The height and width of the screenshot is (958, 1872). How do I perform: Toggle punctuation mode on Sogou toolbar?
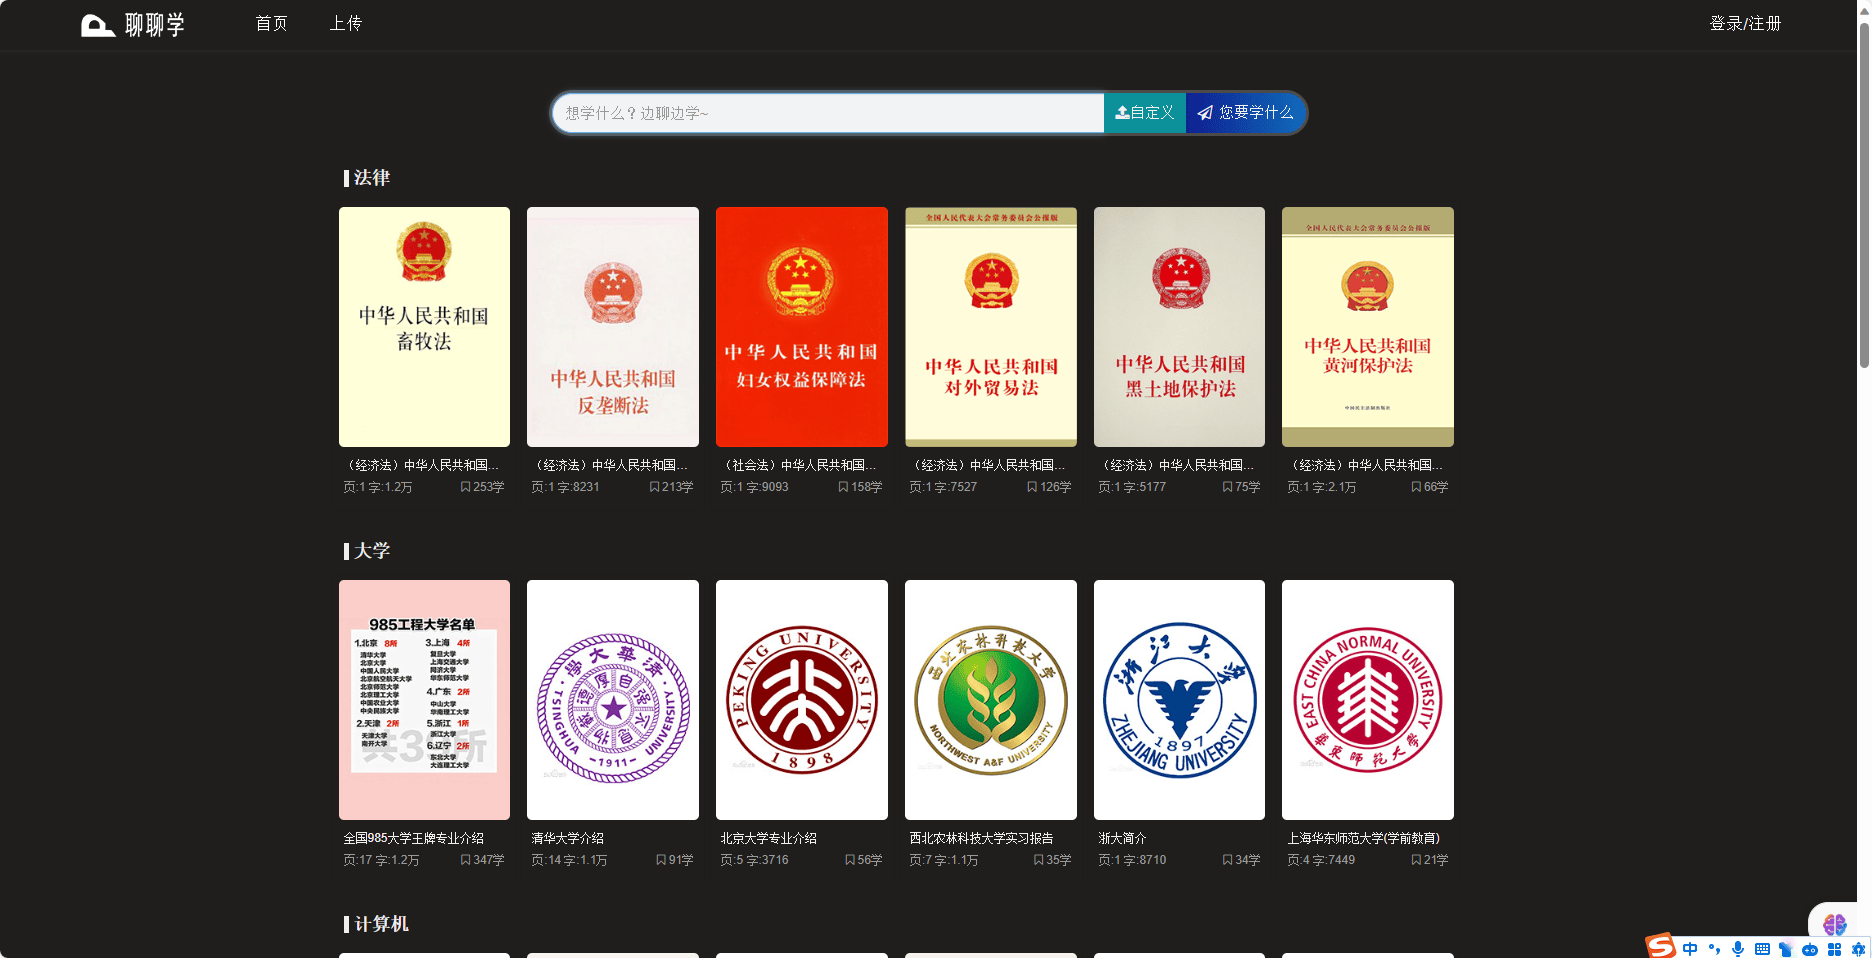pyautogui.click(x=1714, y=948)
